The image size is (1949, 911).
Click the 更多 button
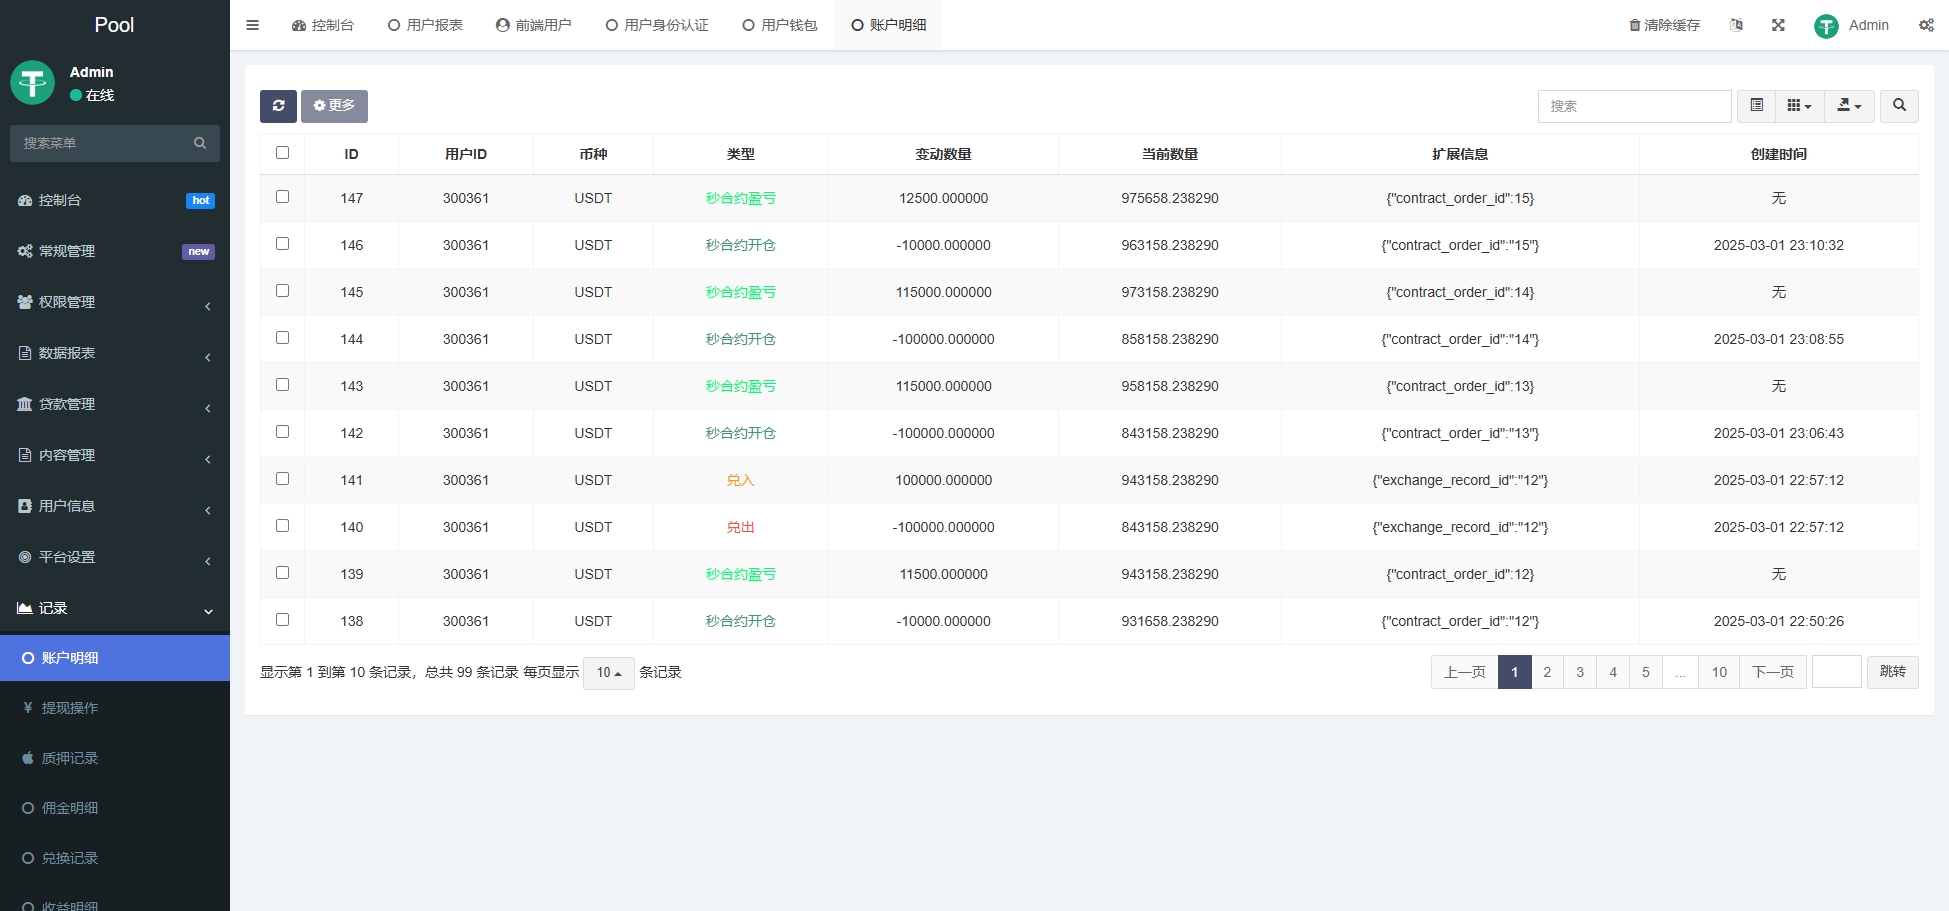[x=334, y=106]
